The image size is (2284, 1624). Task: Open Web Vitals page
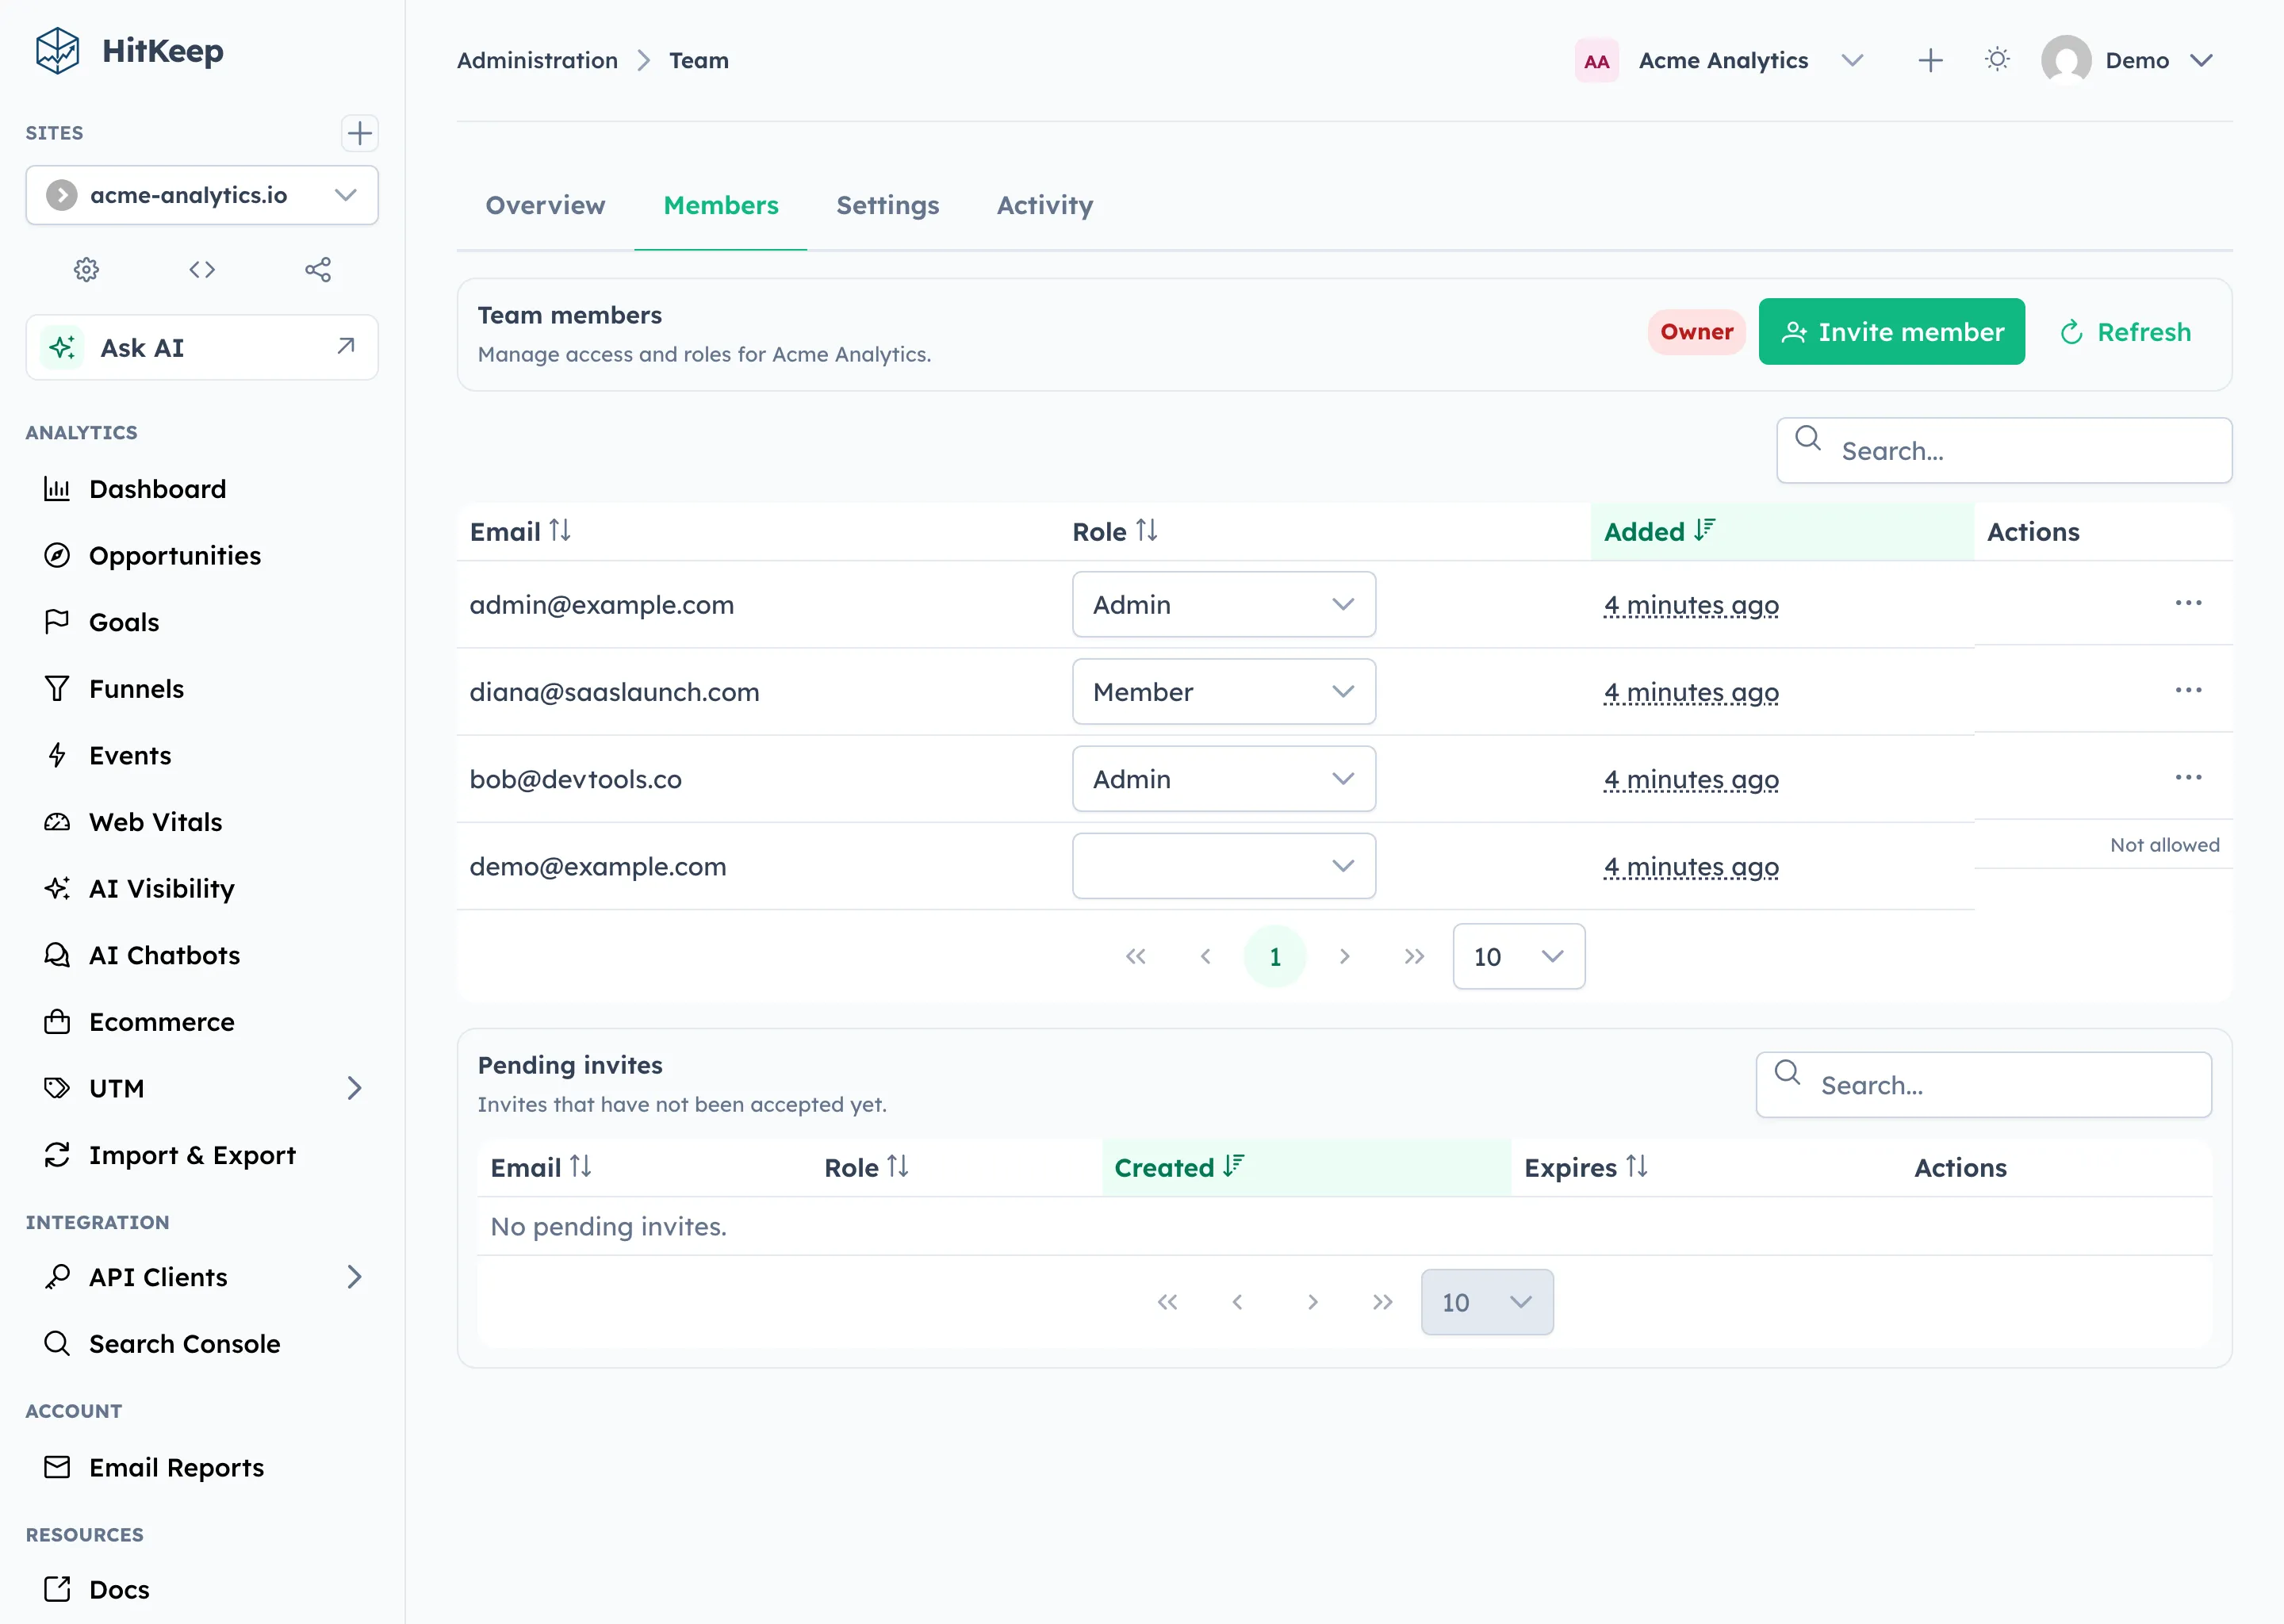pyautogui.click(x=202, y=822)
